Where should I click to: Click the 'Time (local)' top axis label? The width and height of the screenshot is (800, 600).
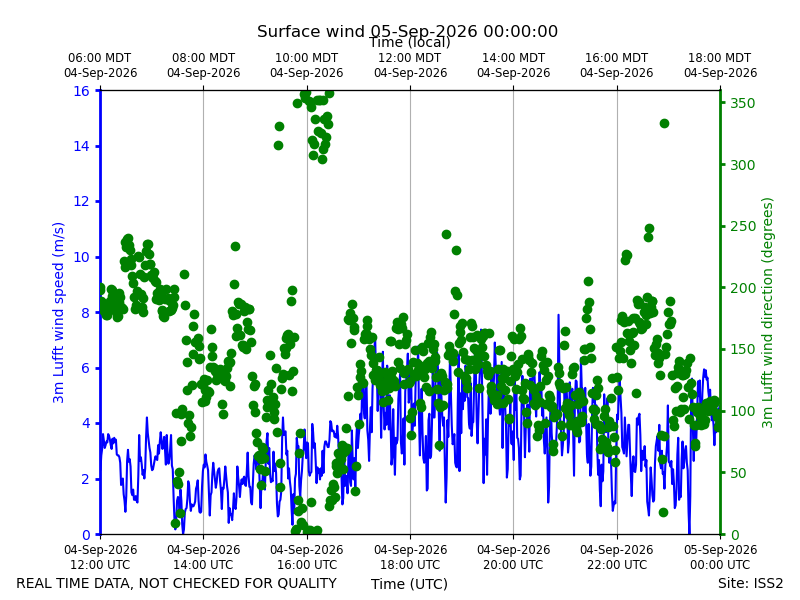(410, 42)
